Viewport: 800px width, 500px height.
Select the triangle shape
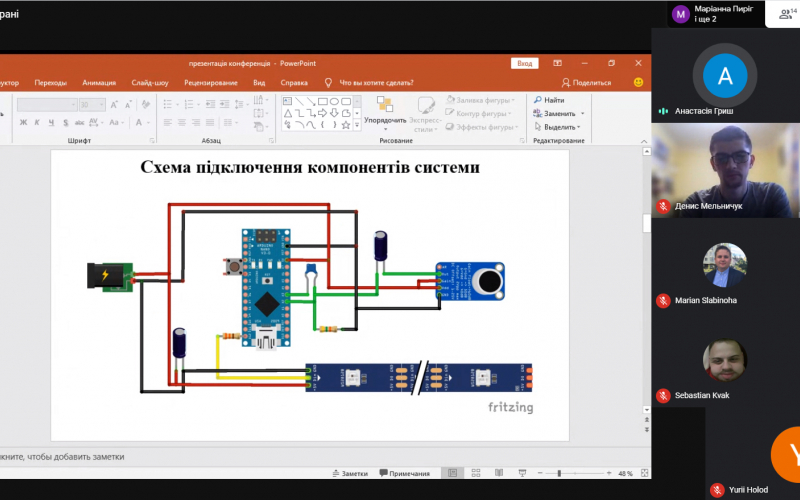point(287,113)
